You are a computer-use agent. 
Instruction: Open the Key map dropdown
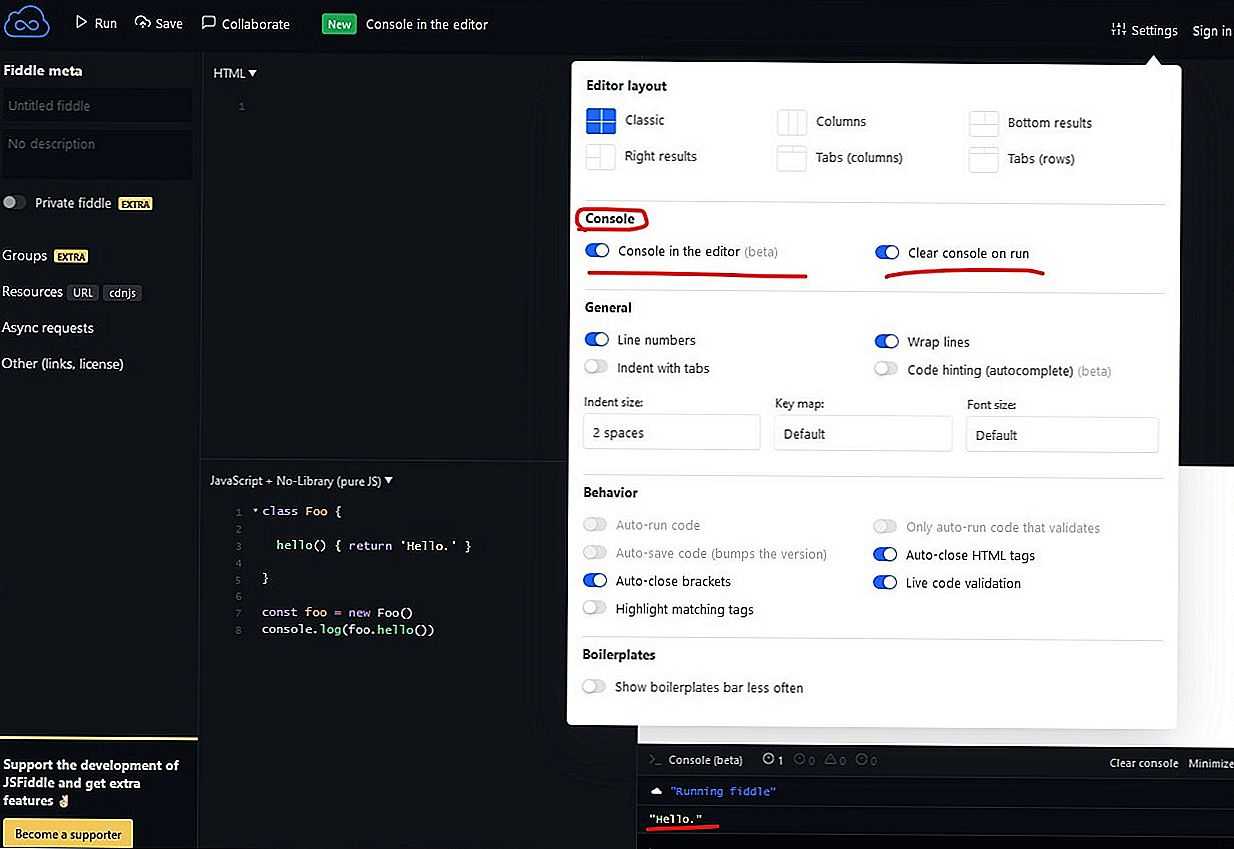point(862,434)
